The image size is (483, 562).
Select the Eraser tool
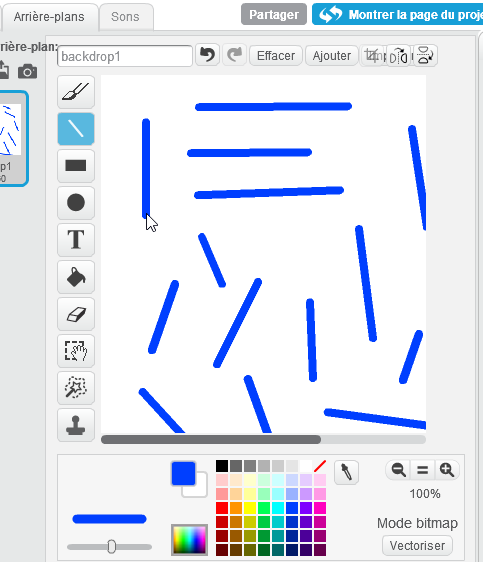76,314
